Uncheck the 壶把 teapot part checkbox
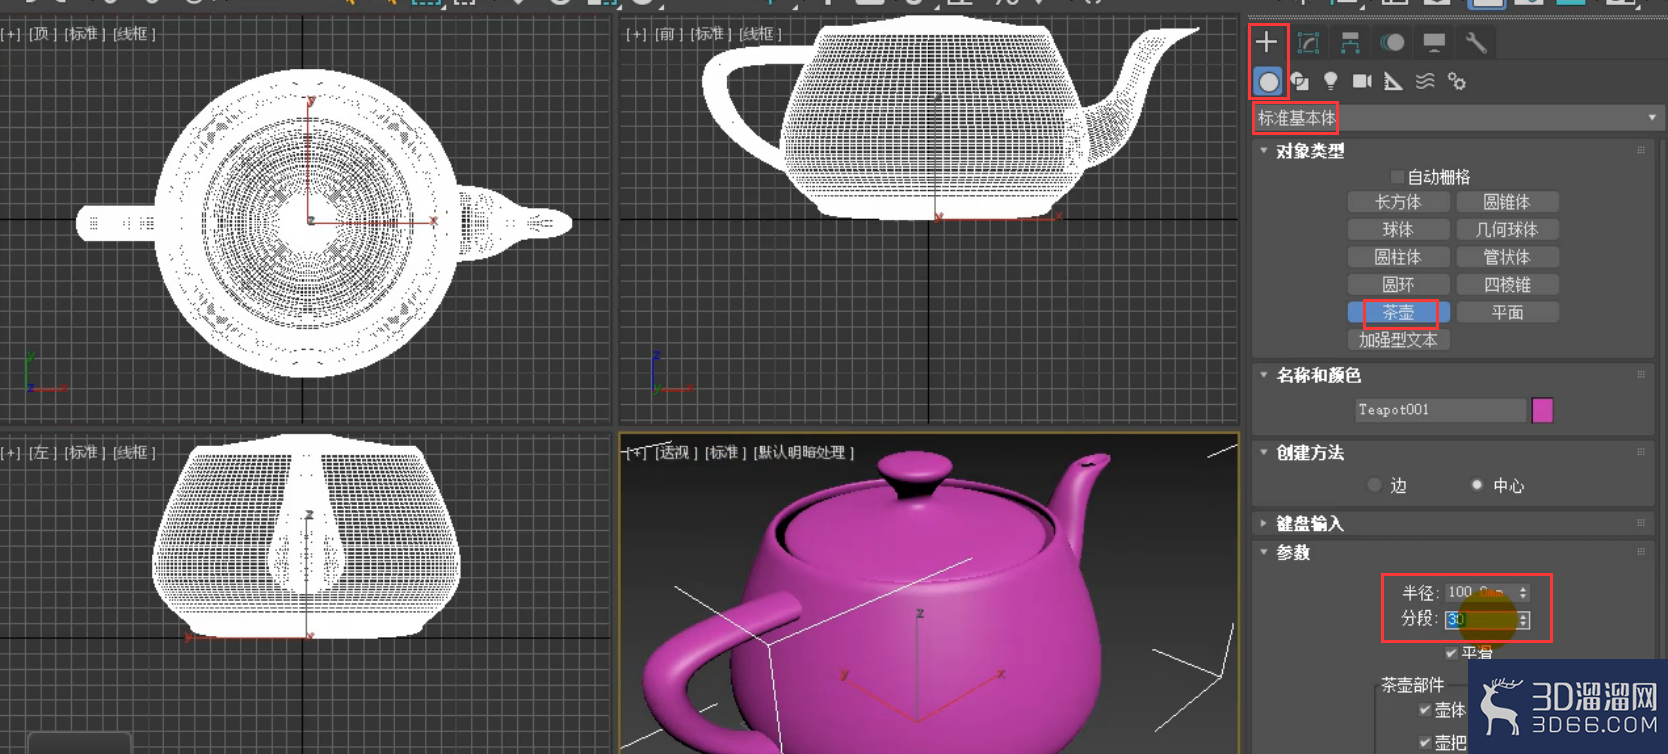 click(1425, 742)
